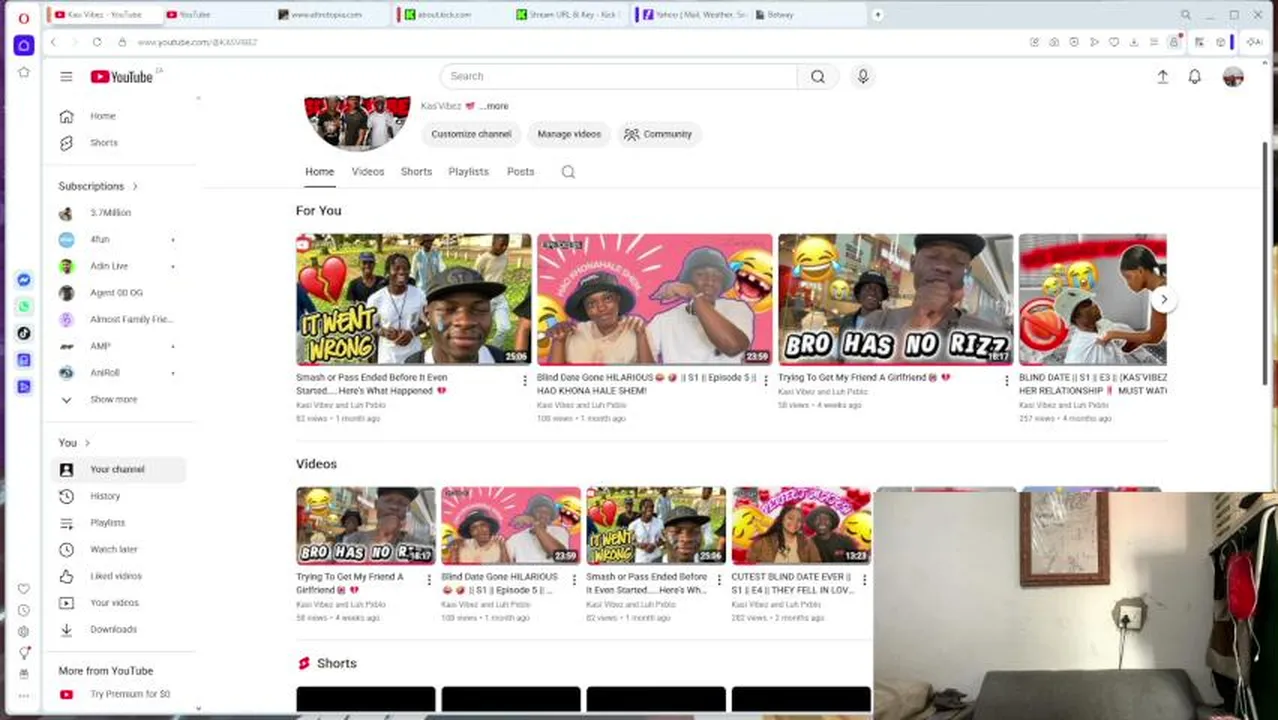
Task: Open BRO HAS NO RIZZ thumbnail in For You
Action: coord(895,299)
